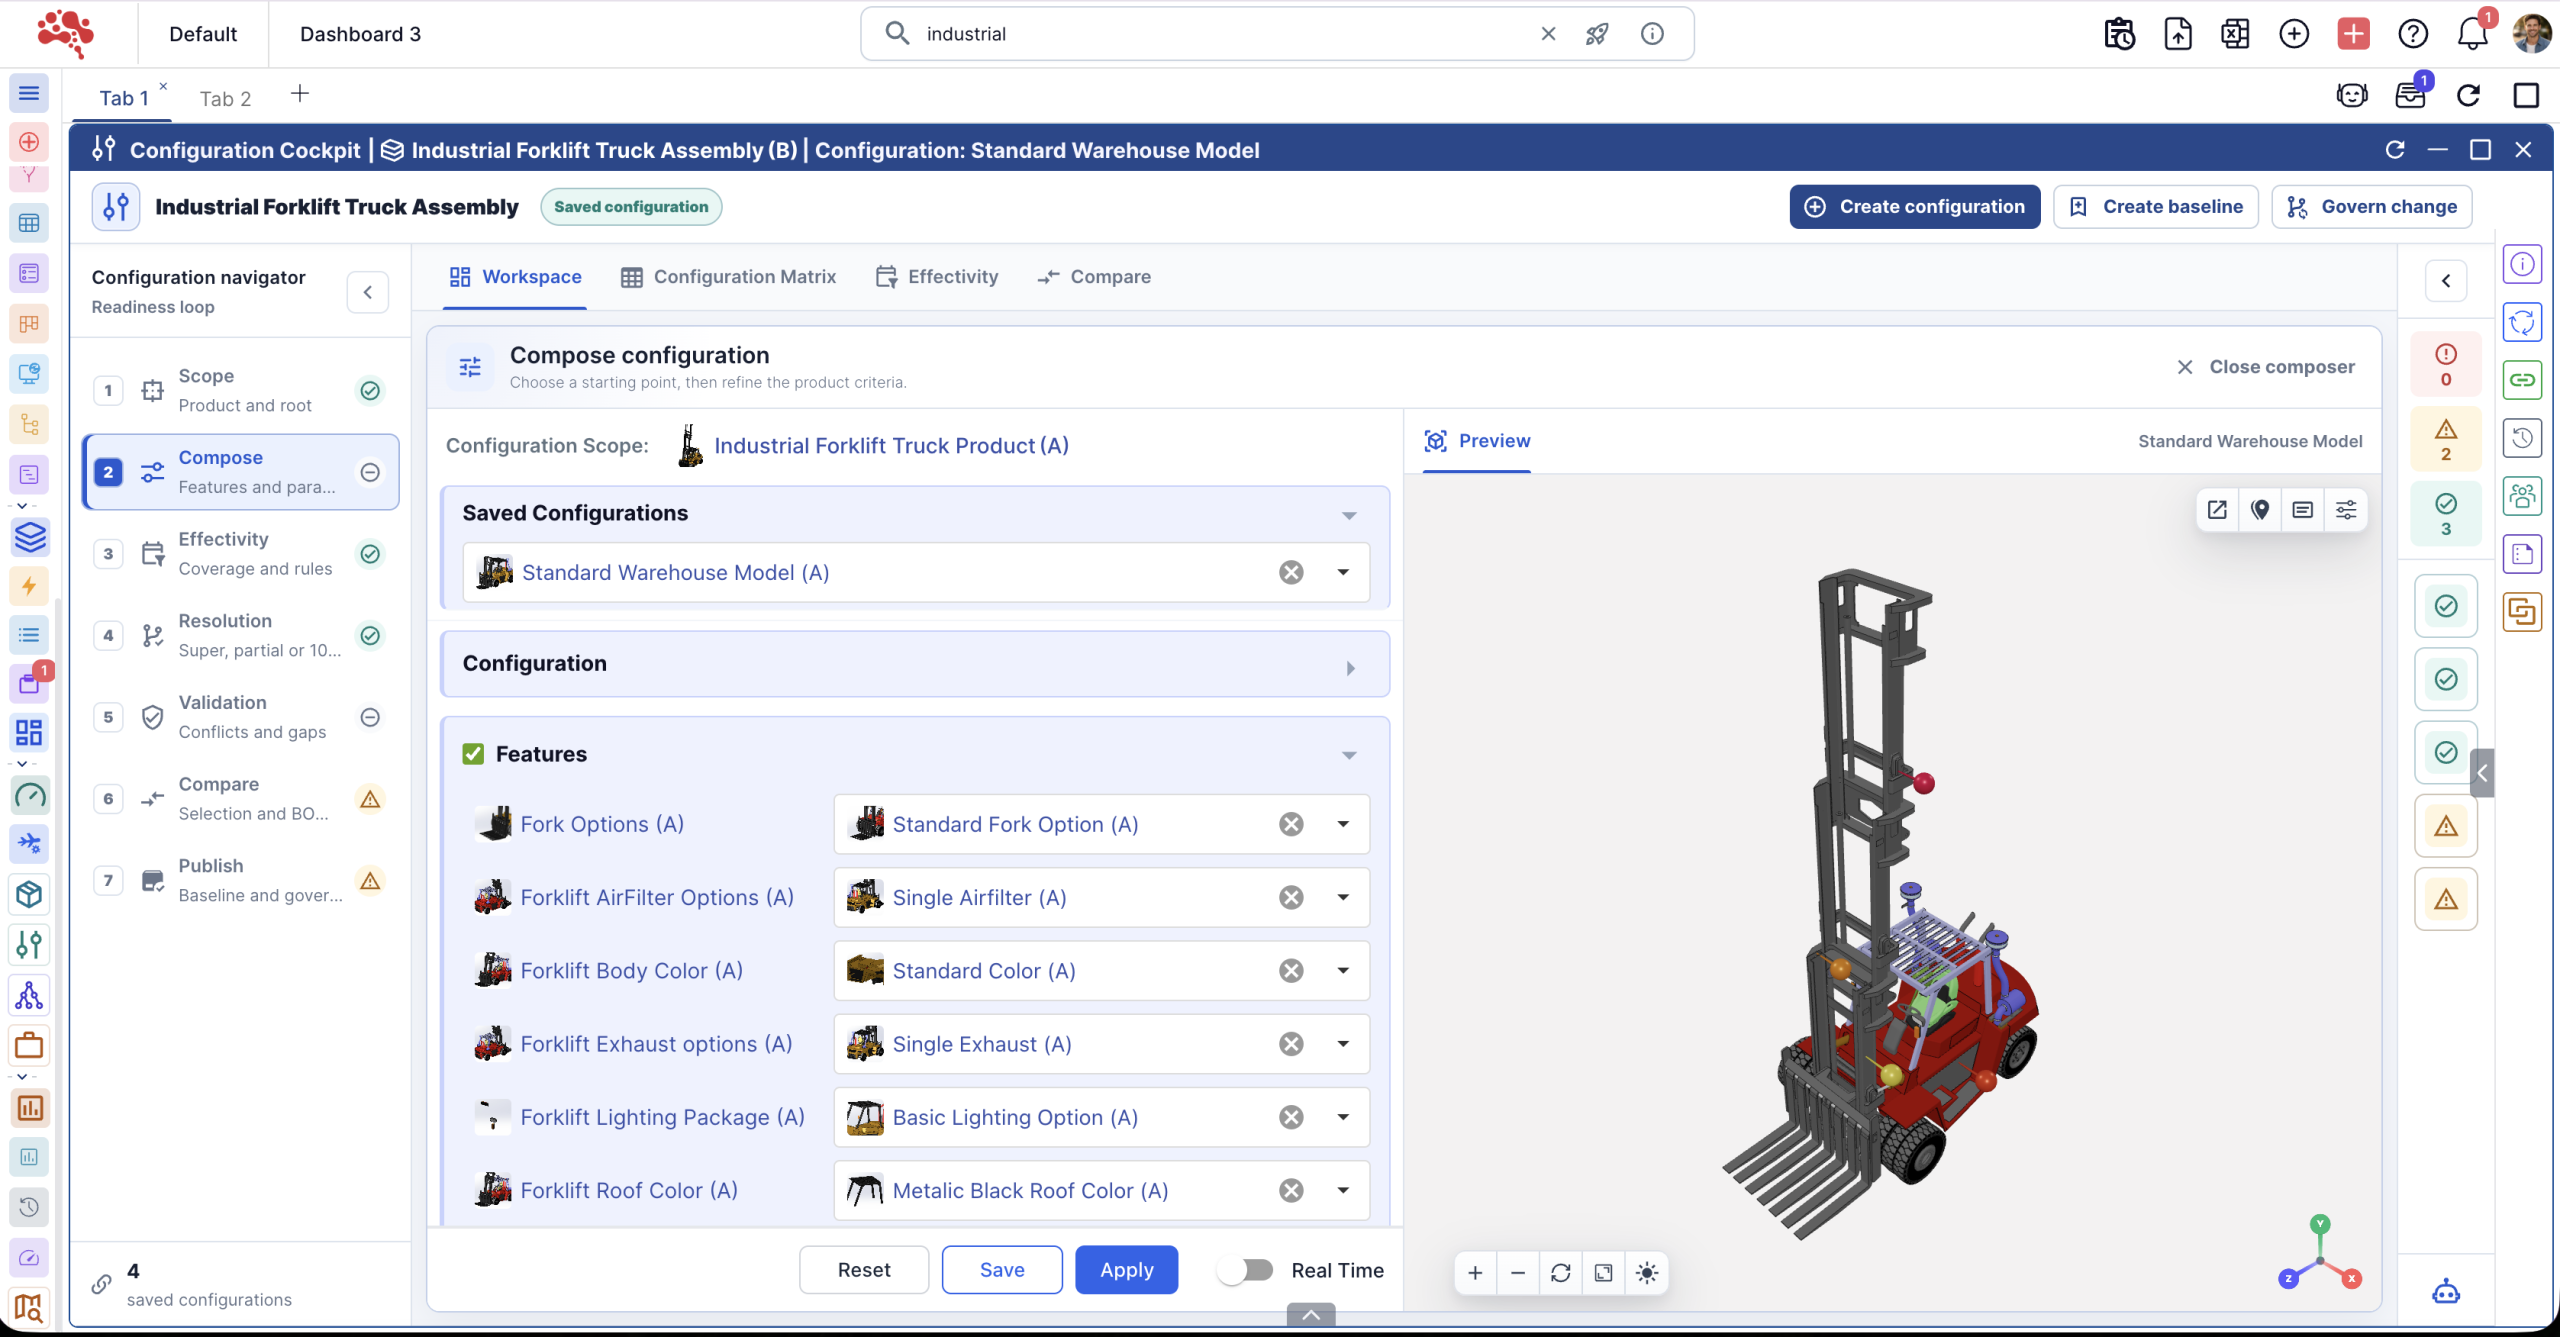Click the location pin icon in preview
This screenshot has width=2560, height=1337.
2260,510
